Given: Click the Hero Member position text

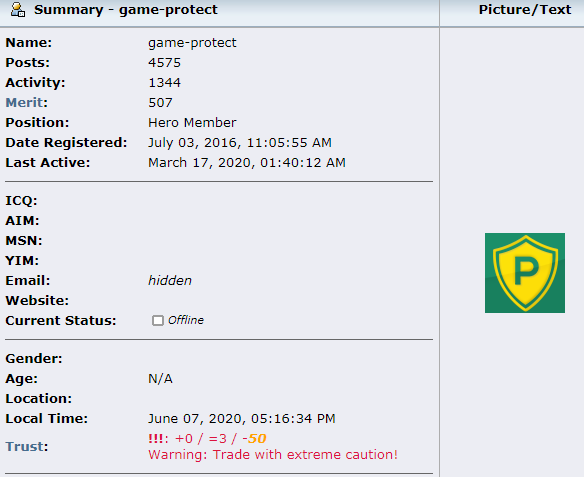Looking at the screenshot, I should point(192,123).
